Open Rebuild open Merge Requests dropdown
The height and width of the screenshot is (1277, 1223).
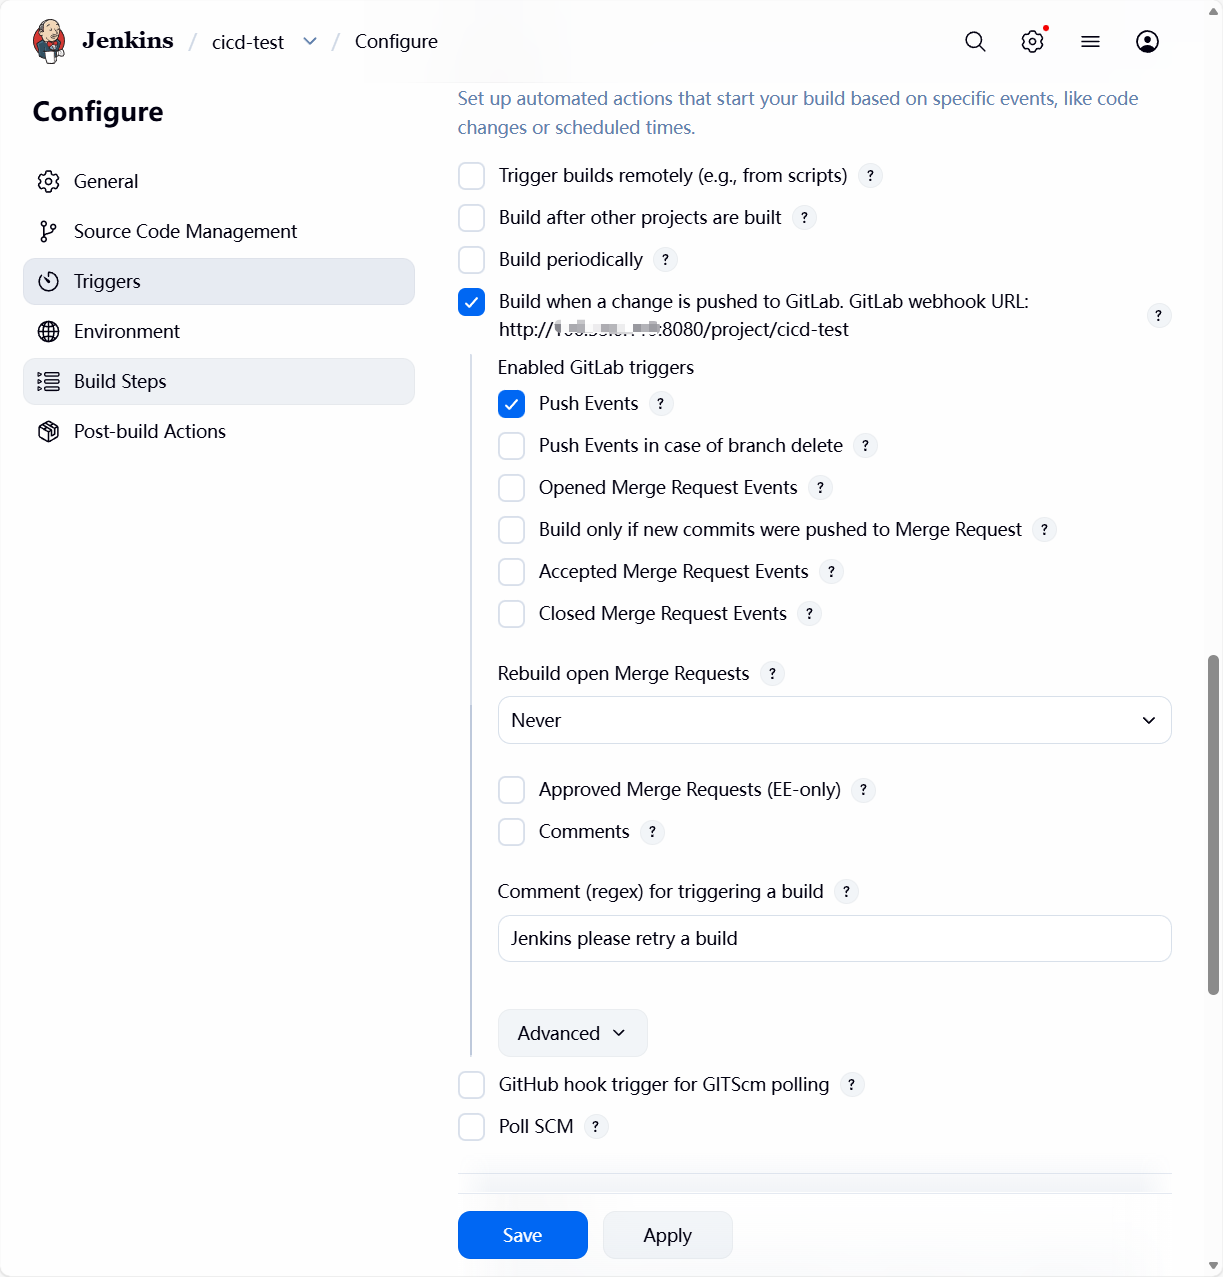tap(834, 720)
